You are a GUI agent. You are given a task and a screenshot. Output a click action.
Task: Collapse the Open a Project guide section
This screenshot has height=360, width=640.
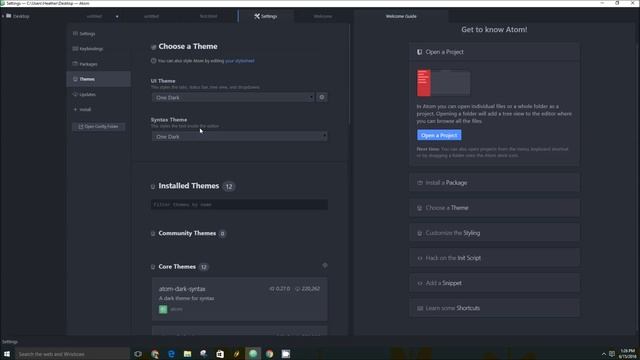coord(494,52)
